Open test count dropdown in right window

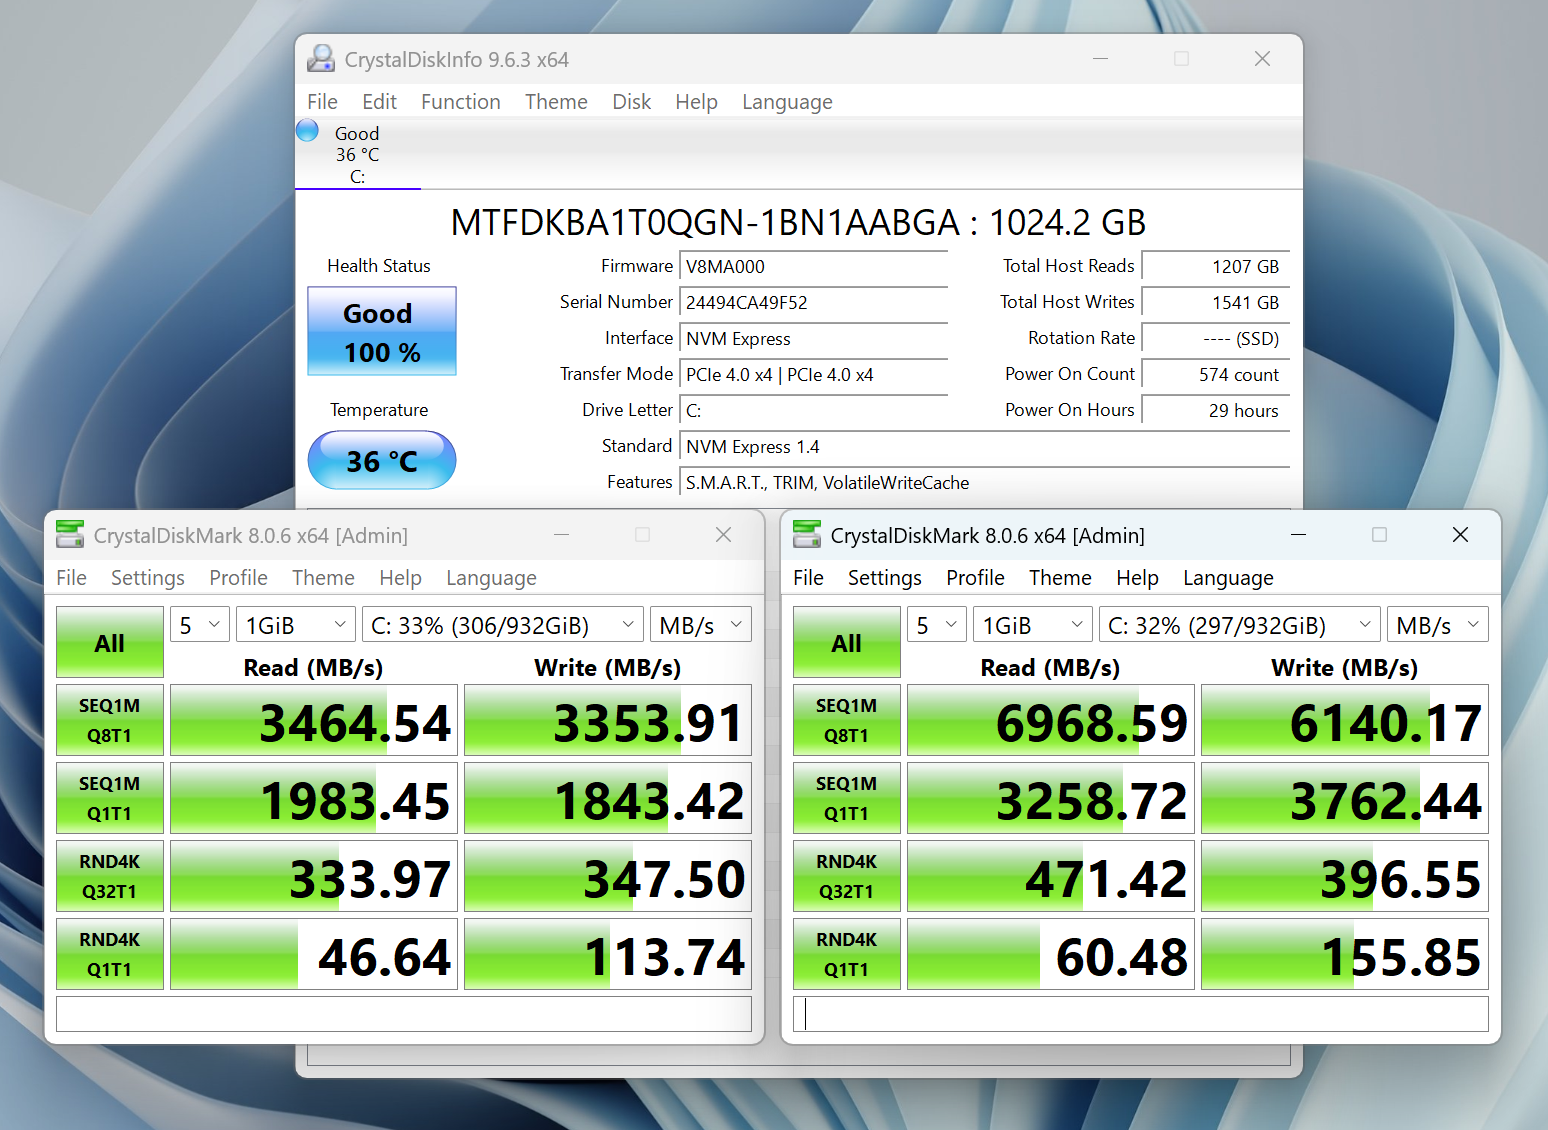(x=937, y=625)
